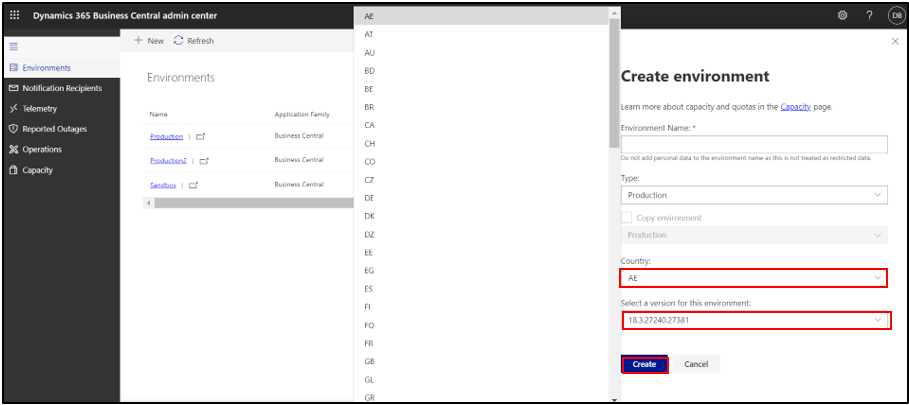Click the New toolbar button

149,41
